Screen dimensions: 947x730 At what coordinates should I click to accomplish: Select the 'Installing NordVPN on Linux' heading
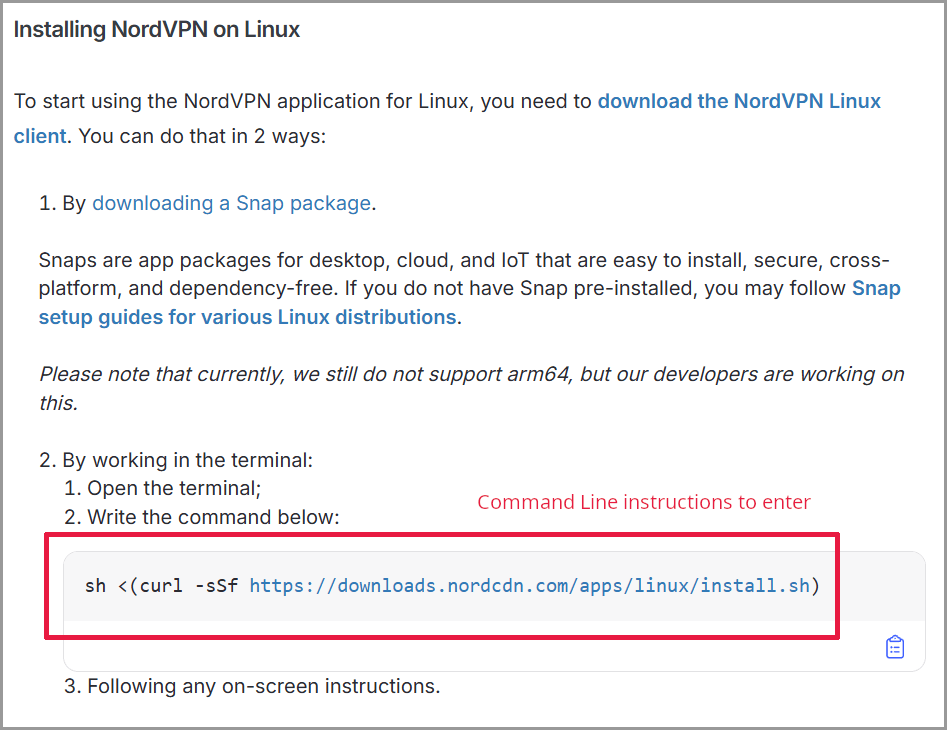[157, 30]
